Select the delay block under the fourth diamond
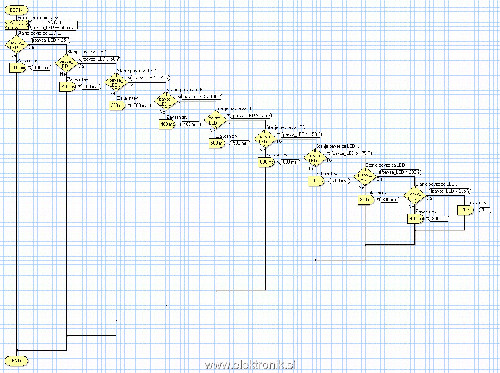 [167, 124]
